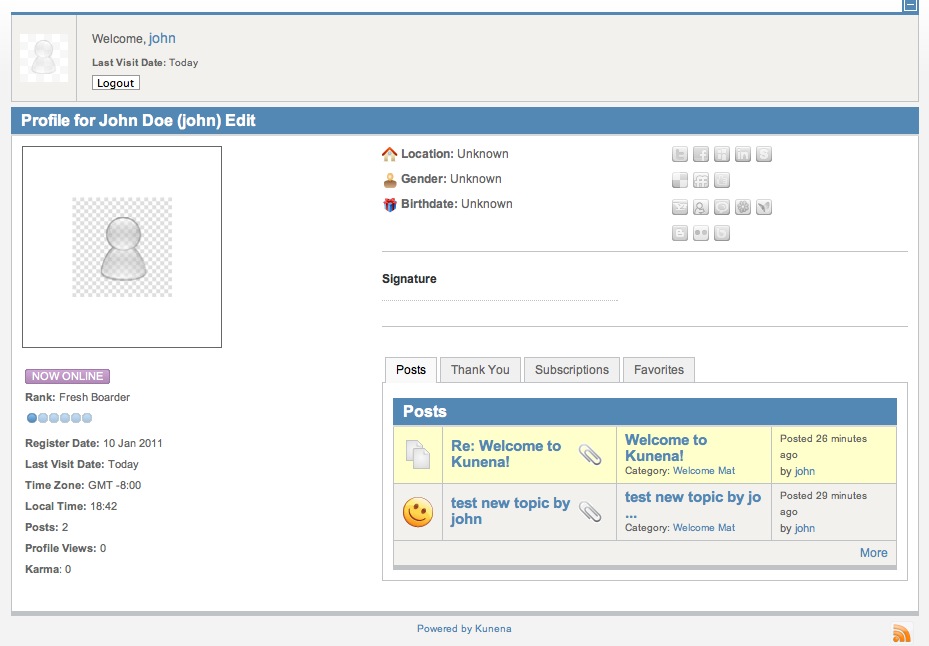The width and height of the screenshot is (929, 646).
Task: Open the RSS feed icon
Action: (x=901, y=632)
